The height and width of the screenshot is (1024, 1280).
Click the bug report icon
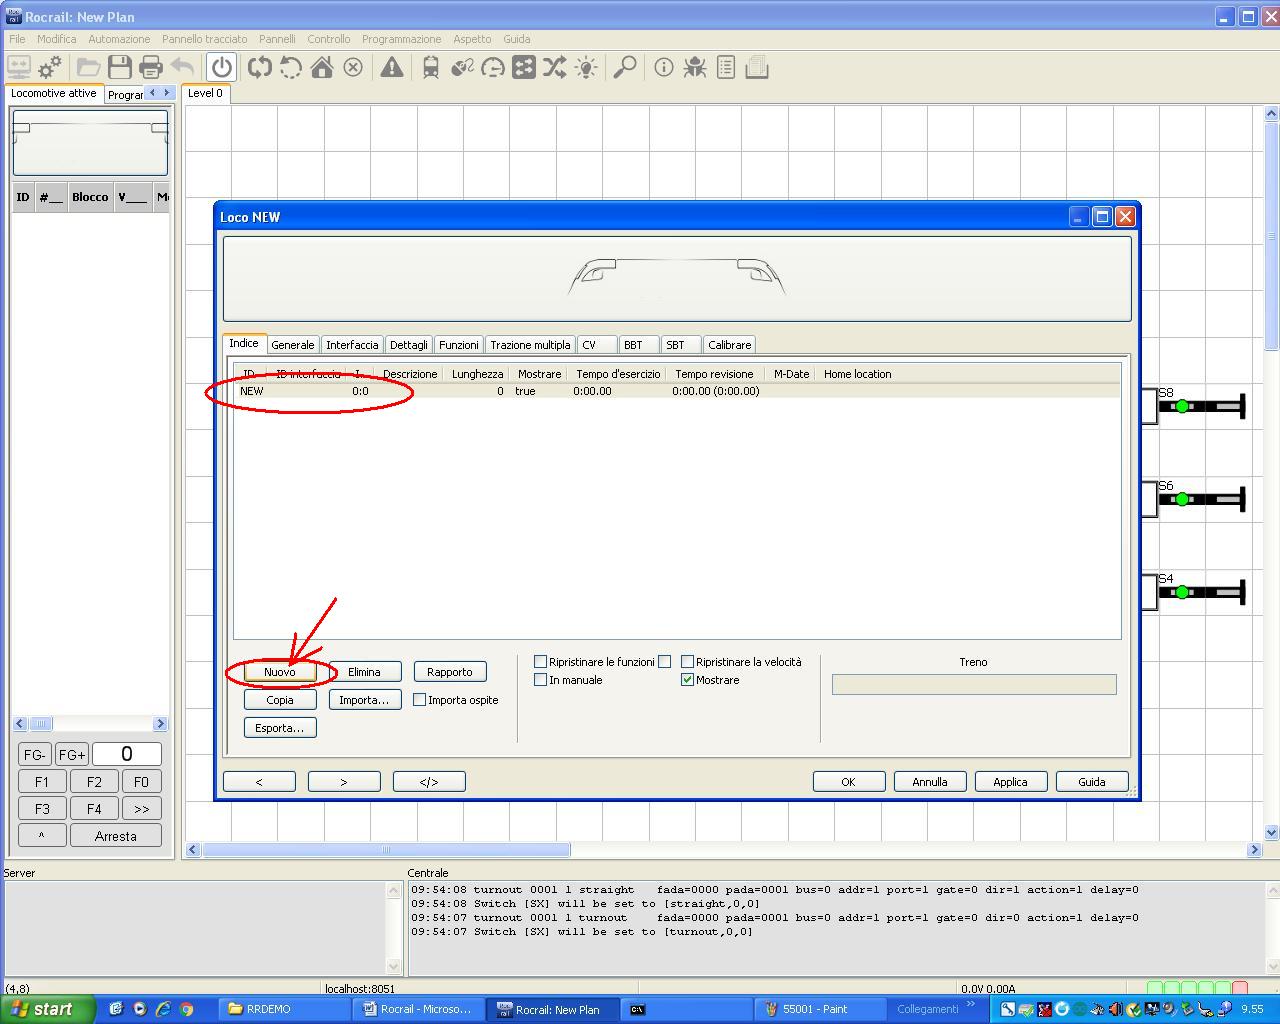click(x=695, y=67)
